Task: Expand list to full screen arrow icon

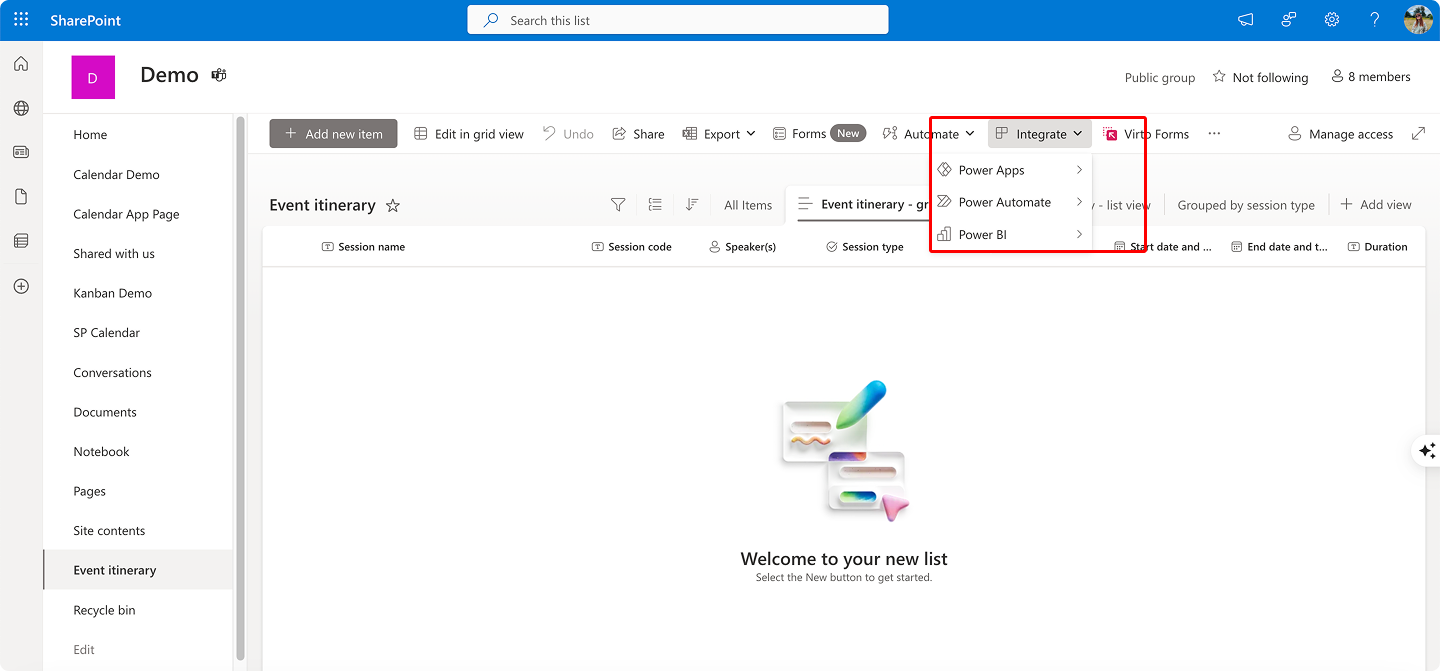Action: pos(1418,133)
